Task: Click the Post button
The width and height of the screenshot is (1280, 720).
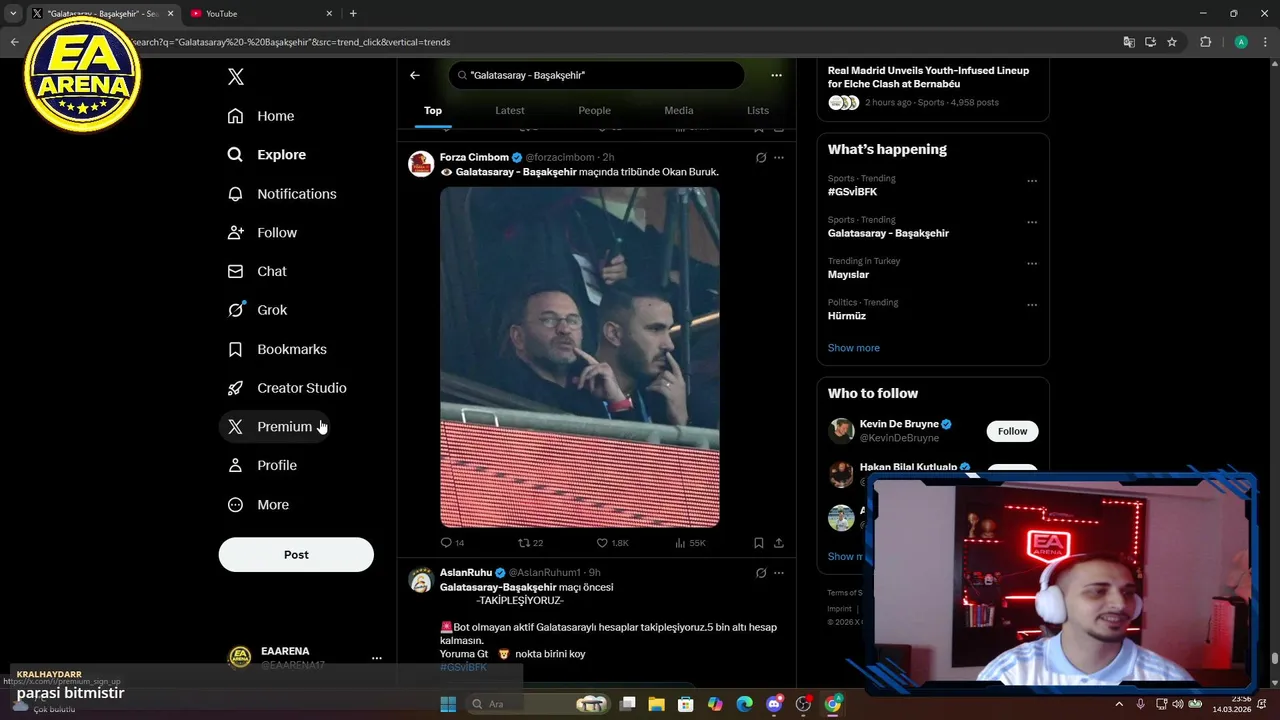Action: pos(296,555)
